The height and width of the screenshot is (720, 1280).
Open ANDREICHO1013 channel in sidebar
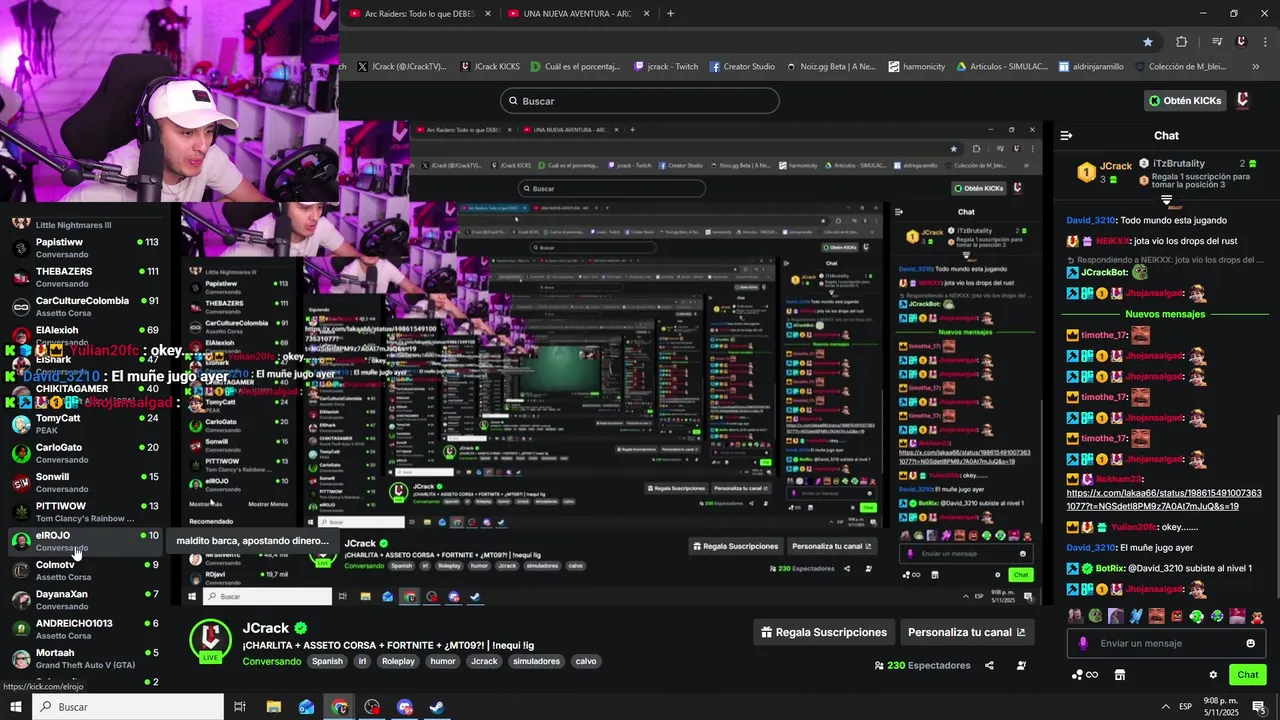point(84,629)
